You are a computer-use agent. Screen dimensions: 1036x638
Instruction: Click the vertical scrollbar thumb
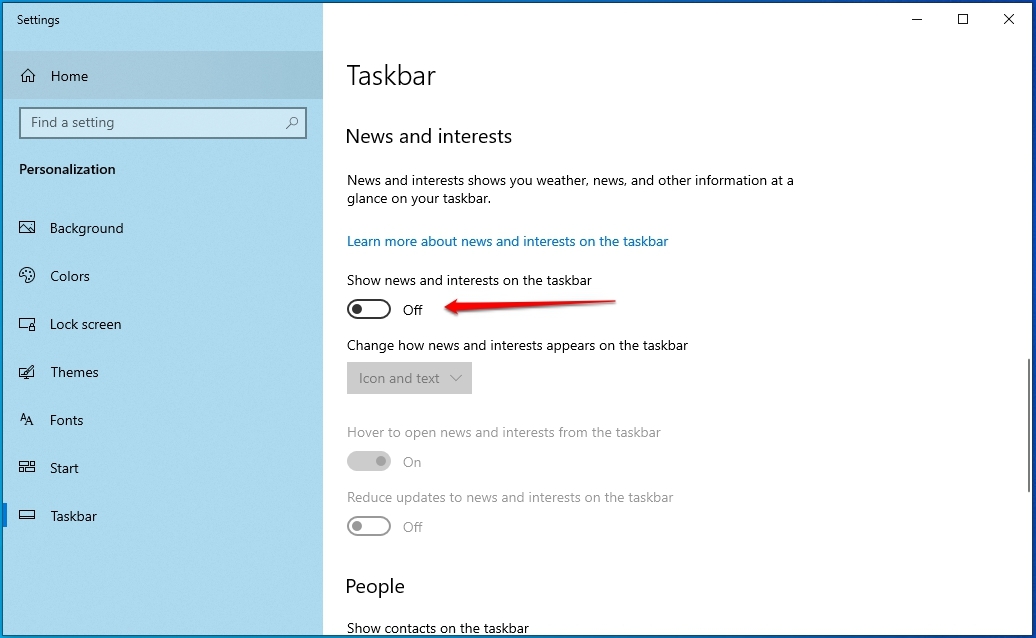click(x=1029, y=425)
